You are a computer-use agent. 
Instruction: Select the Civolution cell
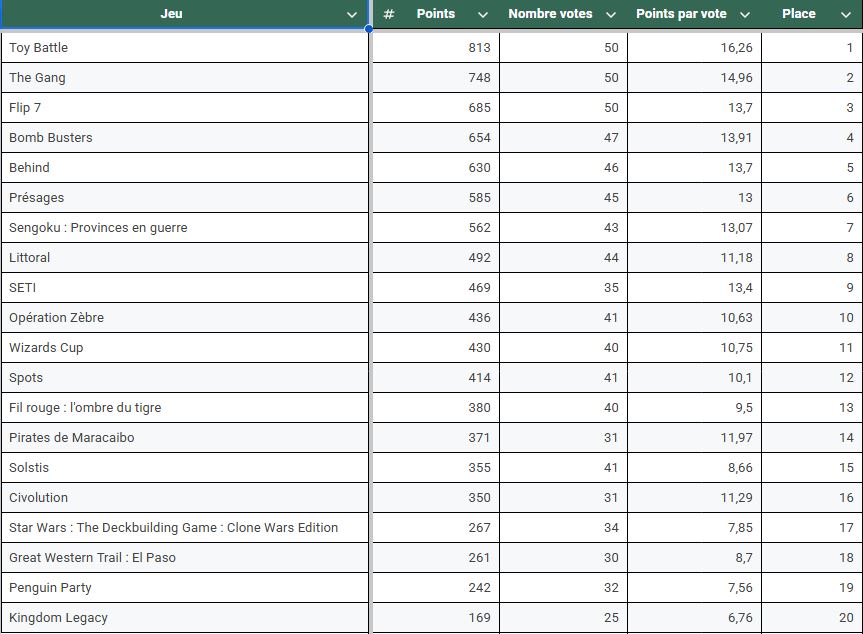[185, 498]
